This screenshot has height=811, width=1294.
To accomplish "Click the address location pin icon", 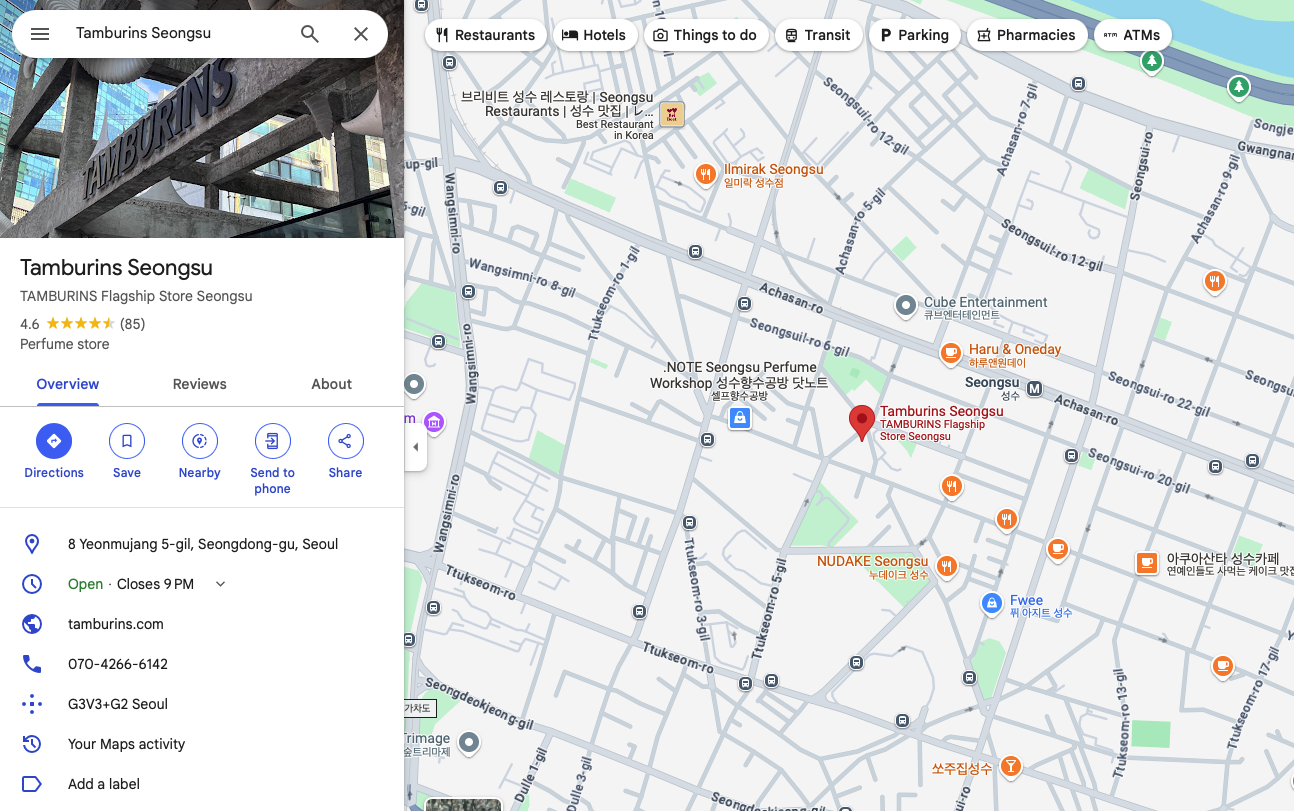I will [32, 544].
